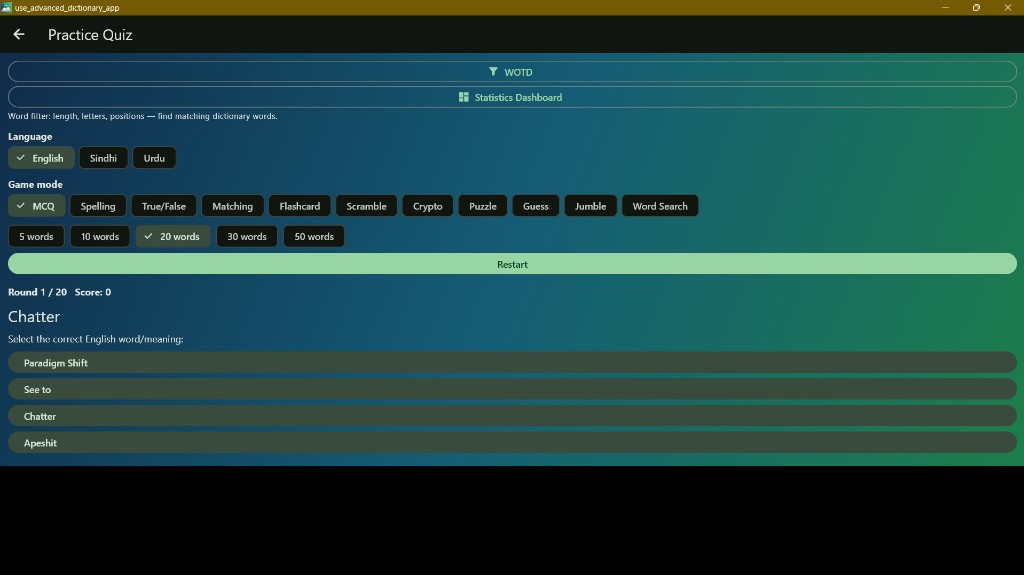
Task: Open the WOTD word filter button
Action: tap(512, 72)
